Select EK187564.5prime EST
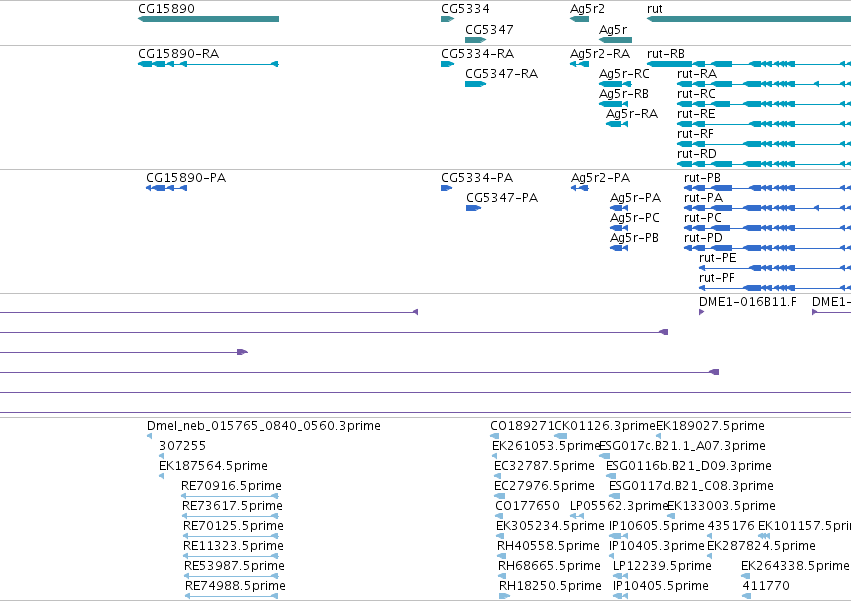The height and width of the screenshot is (601, 851). (161, 476)
